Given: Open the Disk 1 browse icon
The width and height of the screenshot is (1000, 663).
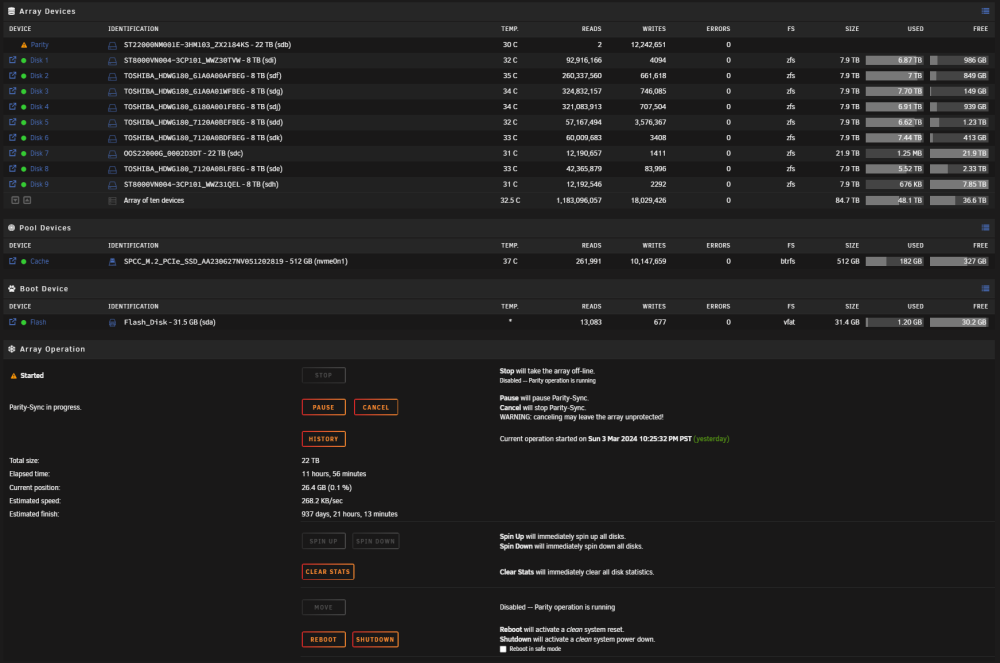Looking at the screenshot, I should [12, 60].
